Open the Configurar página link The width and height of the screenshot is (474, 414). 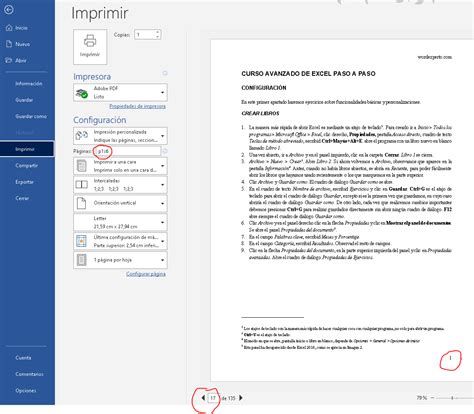146,274
